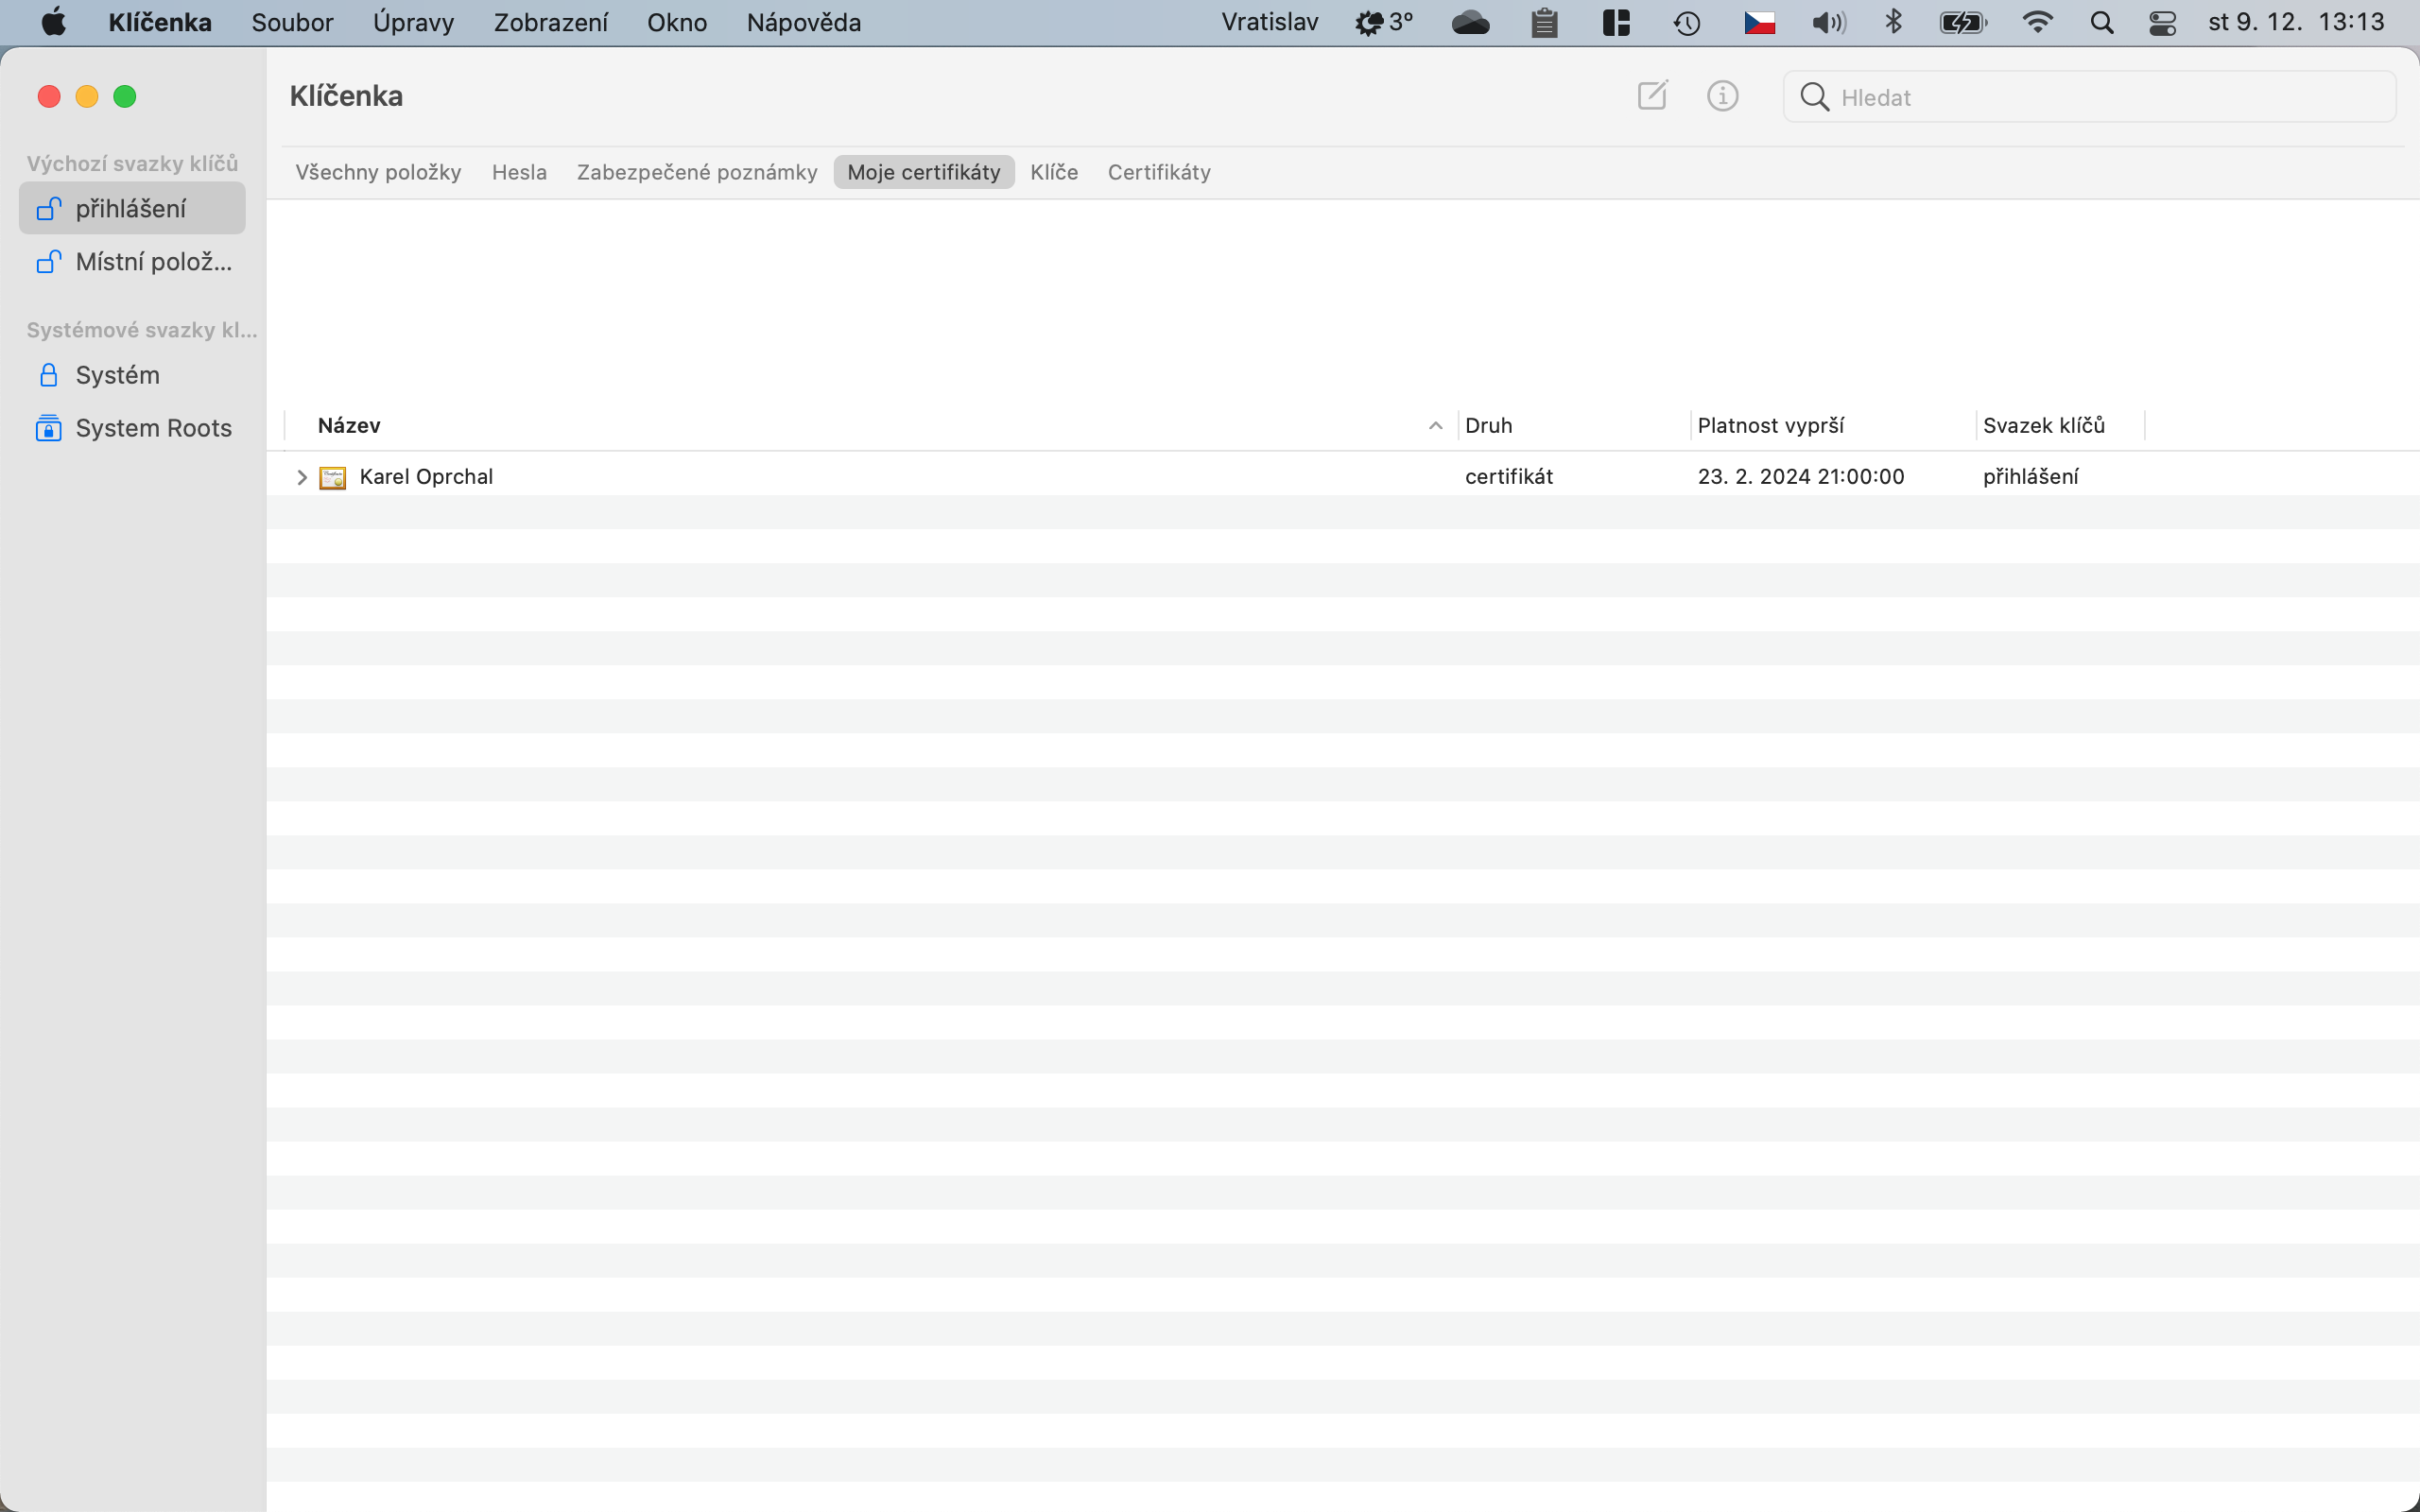Click the certificate icon beside Karel Oprchal
Image resolution: width=2420 pixels, height=1512 pixels.
(332, 477)
